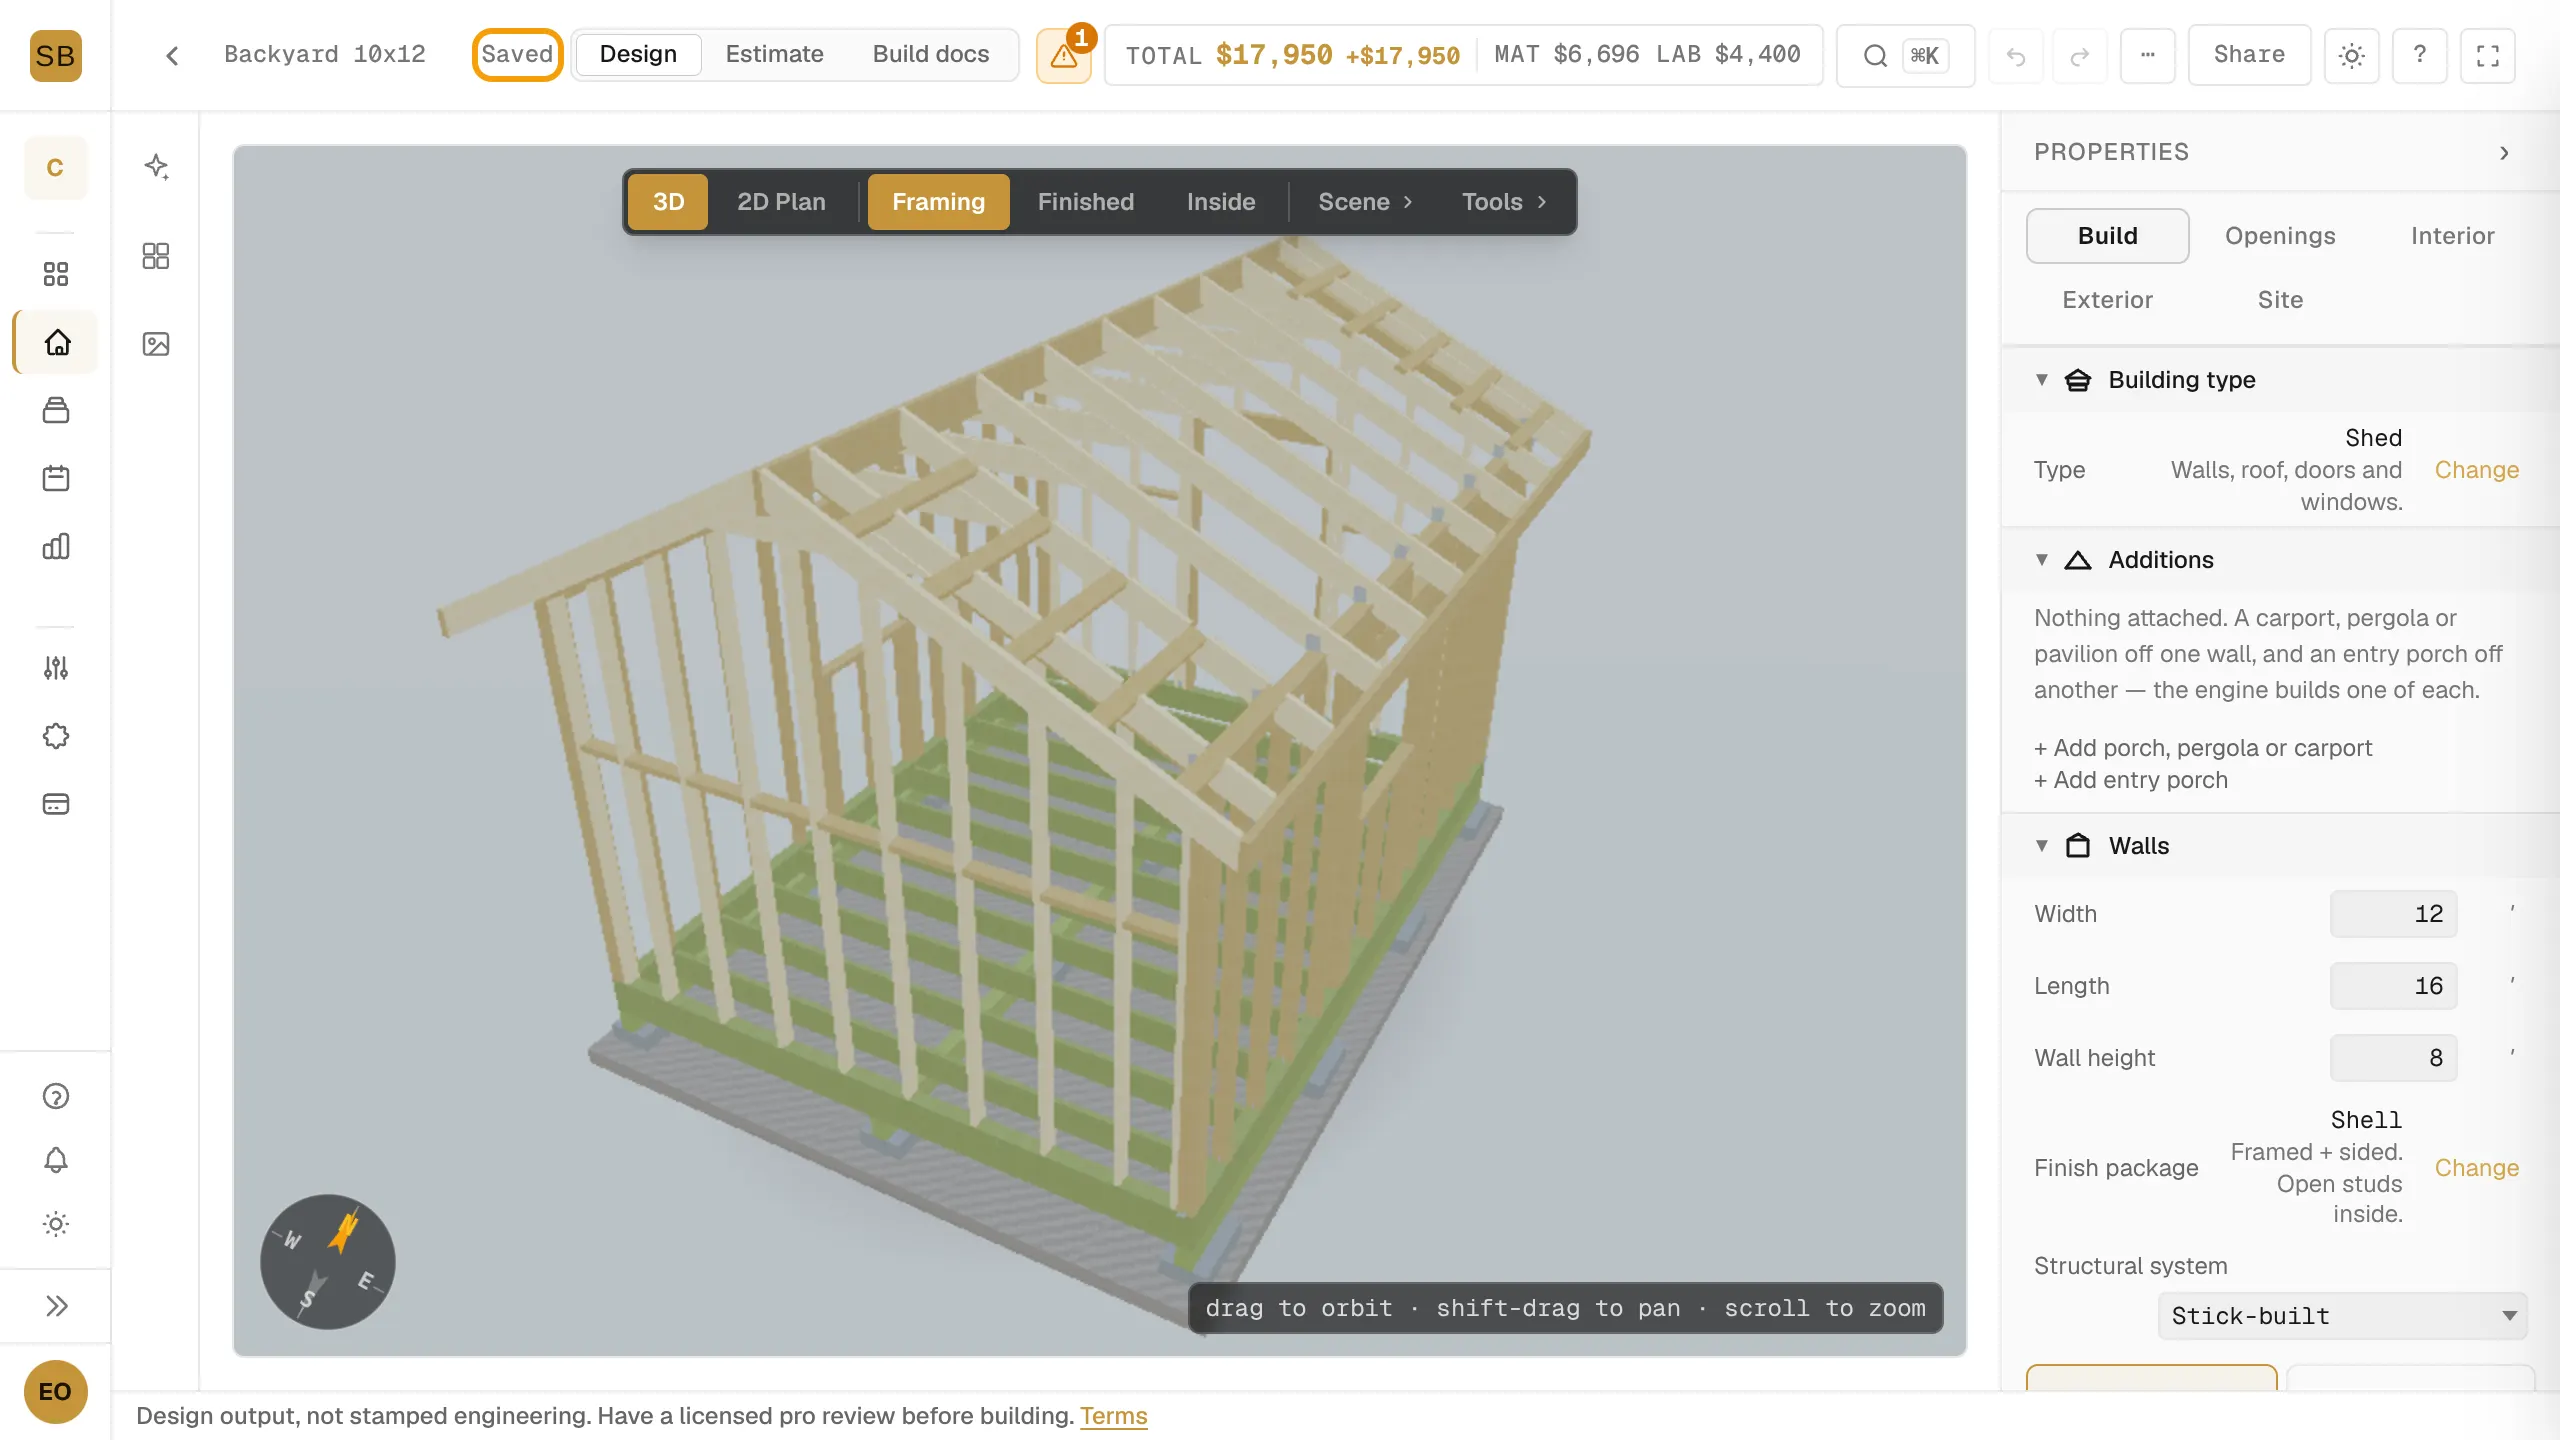This screenshot has width=2560, height=1440.
Task: Open dashboard grid in left sidebar
Action: pos(56,274)
